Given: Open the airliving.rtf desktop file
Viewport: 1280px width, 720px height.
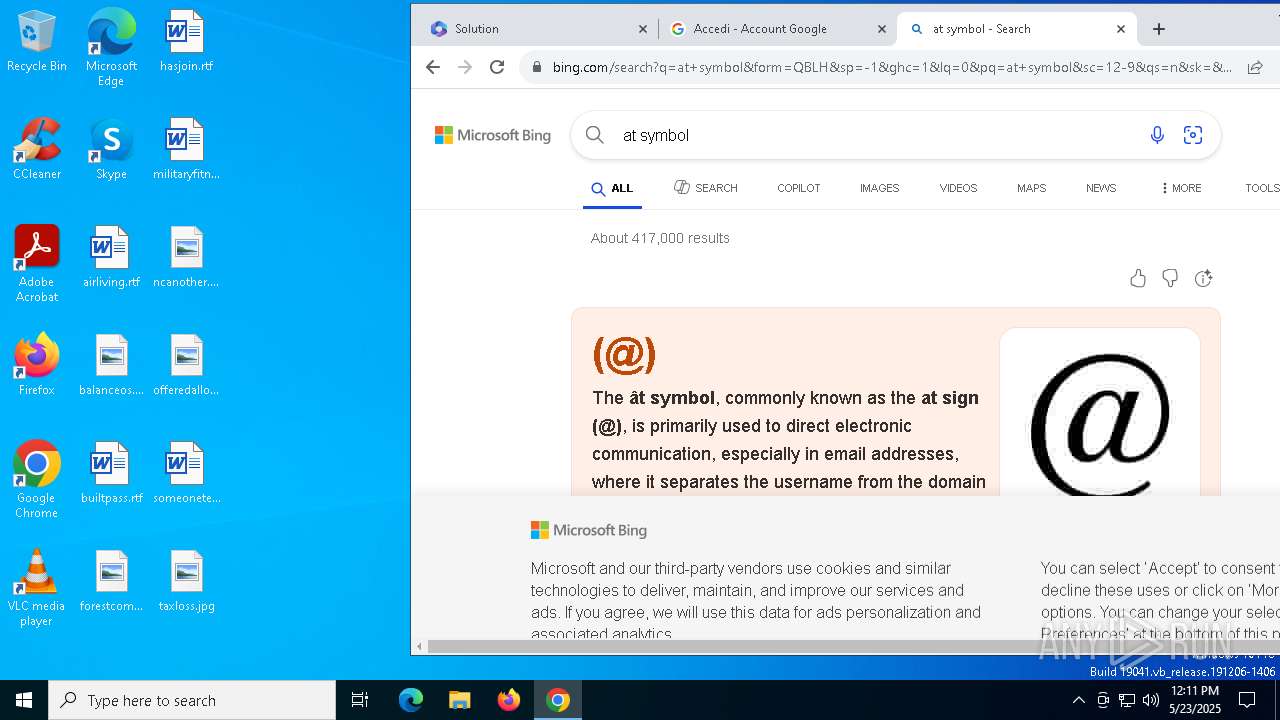Looking at the screenshot, I should coord(111,258).
